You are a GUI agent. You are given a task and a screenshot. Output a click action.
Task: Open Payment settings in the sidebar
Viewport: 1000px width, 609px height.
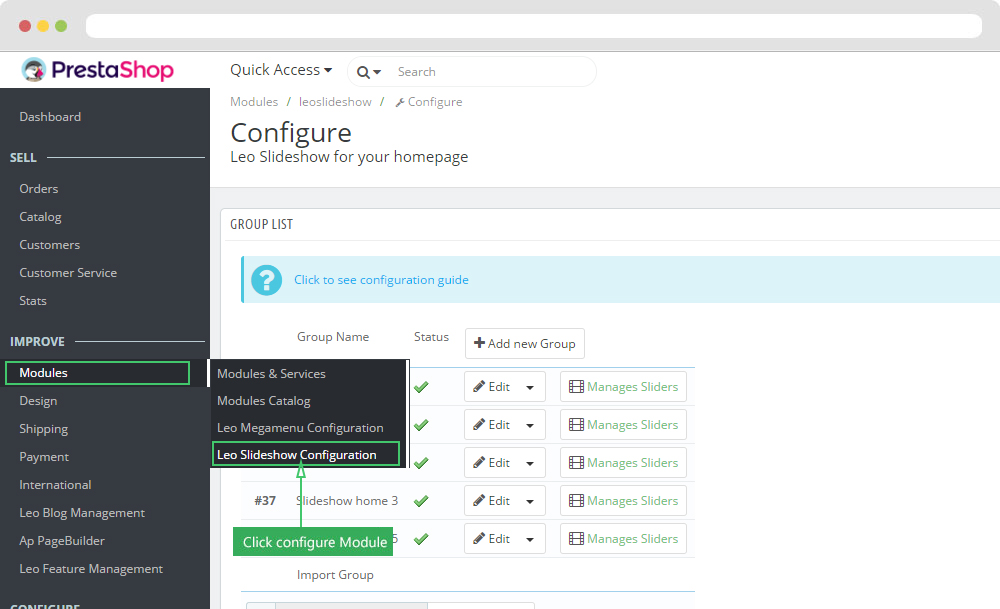click(x=44, y=457)
